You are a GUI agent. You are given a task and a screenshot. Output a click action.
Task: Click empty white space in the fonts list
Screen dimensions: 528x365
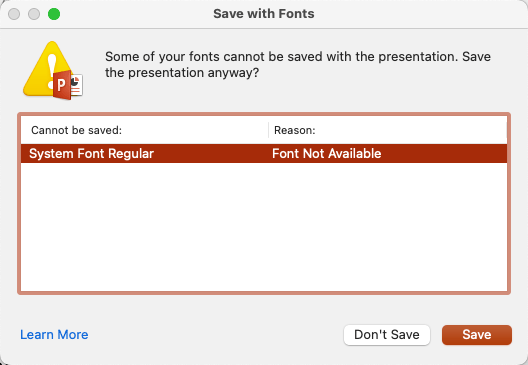[x=264, y=227]
